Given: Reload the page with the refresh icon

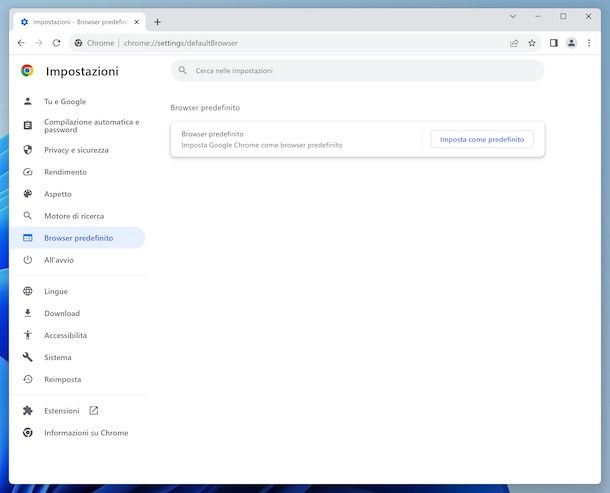Looking at the screenshot, I should (x=56, y=43).
